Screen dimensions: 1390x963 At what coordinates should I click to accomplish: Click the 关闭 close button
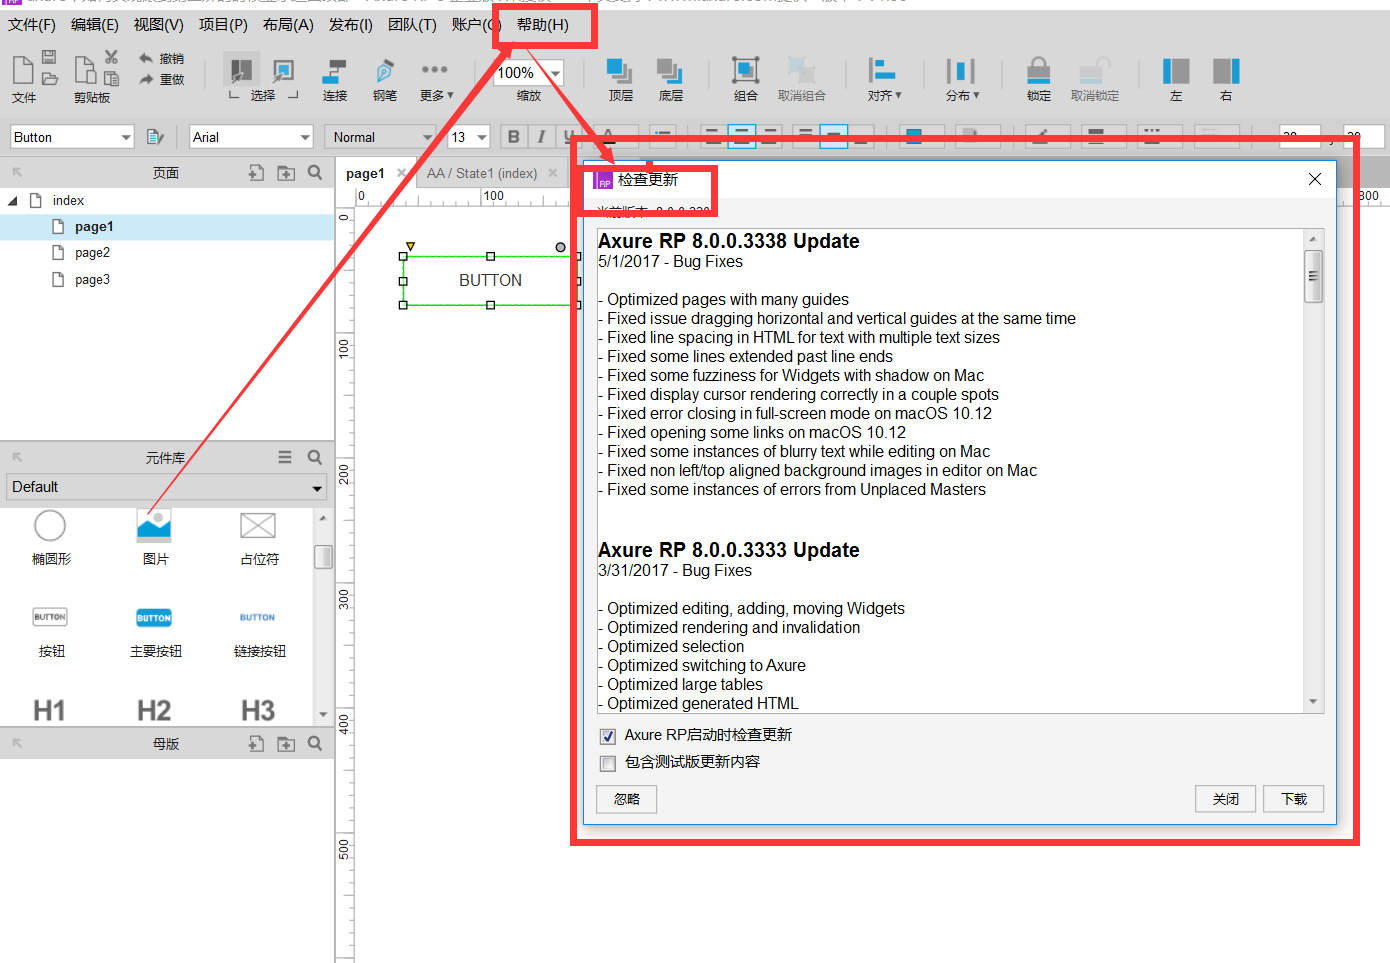click(x=1226, y=799)
